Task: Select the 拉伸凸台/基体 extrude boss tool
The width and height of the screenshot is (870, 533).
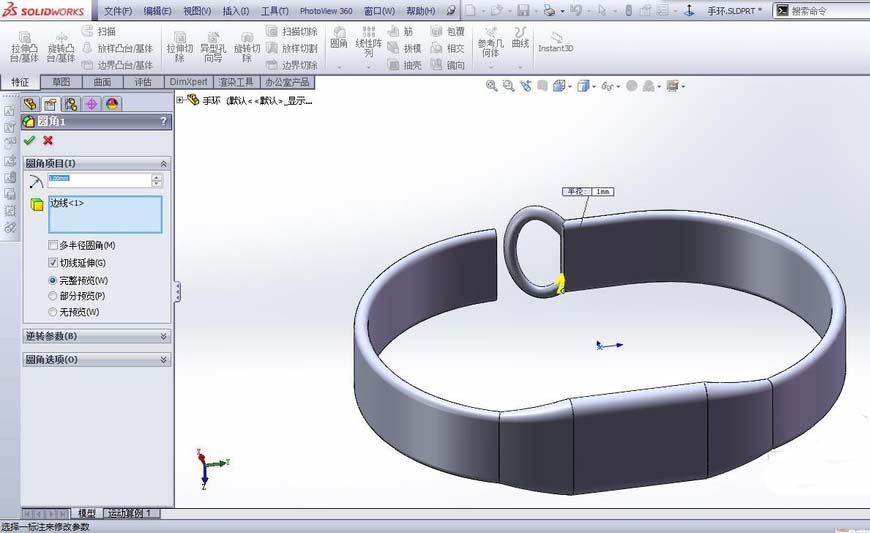Action: coord(26,47)
